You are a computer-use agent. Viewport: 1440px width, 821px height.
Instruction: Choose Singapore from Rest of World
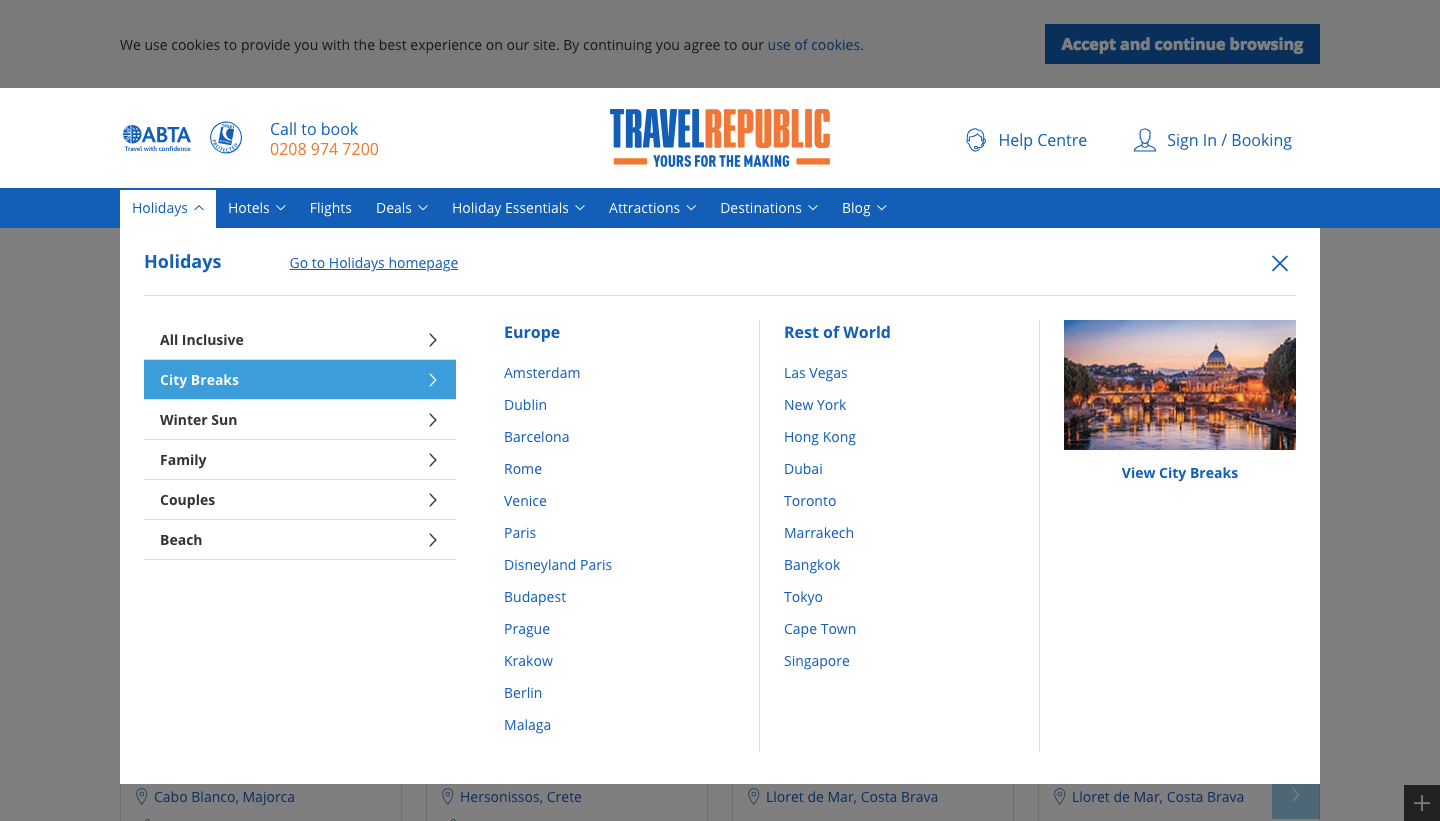coord(817,661)
